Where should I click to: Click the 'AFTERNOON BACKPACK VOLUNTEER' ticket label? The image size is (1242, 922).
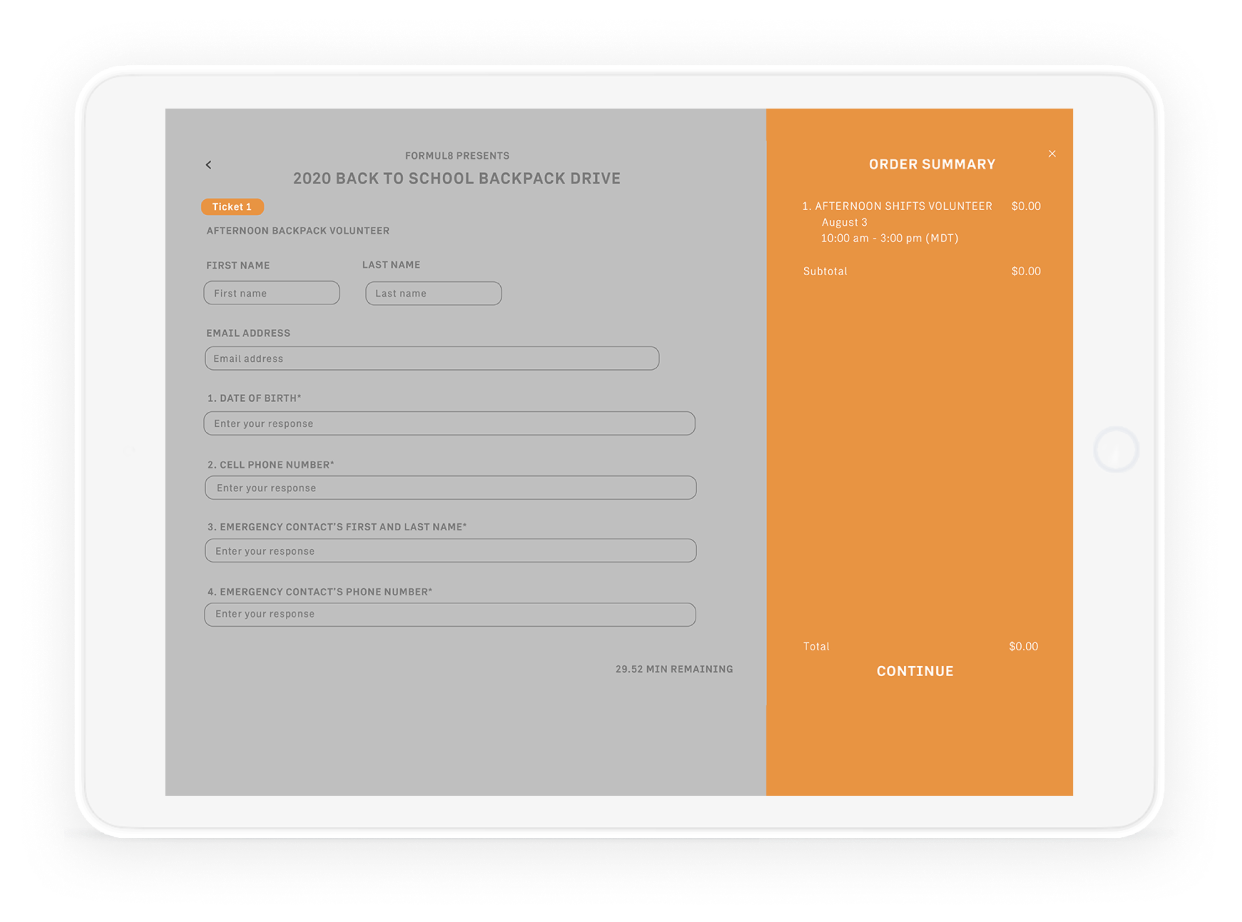298,231
